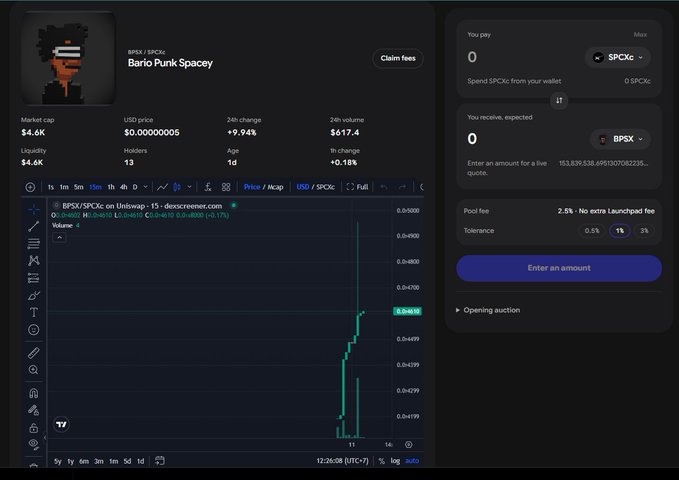Collapse the drawing toolbar side arrow
Image resolution: width=679 pixels, height=480 pixels.
[45, 438]
